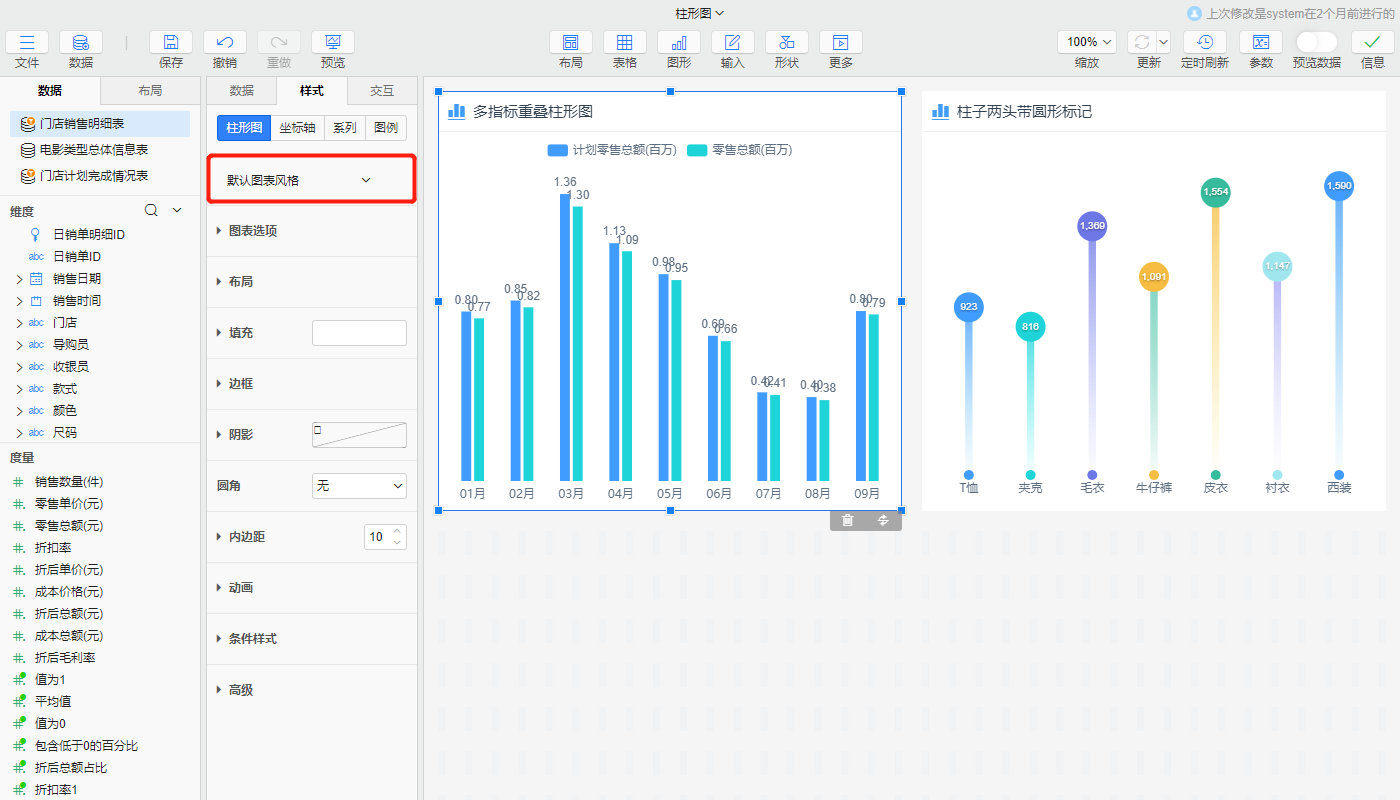Image resolution: width=1400 pixels, height=800 pixels.
Task: Open the 默认图表风格 style dropdown
Action: click(311, 180)
